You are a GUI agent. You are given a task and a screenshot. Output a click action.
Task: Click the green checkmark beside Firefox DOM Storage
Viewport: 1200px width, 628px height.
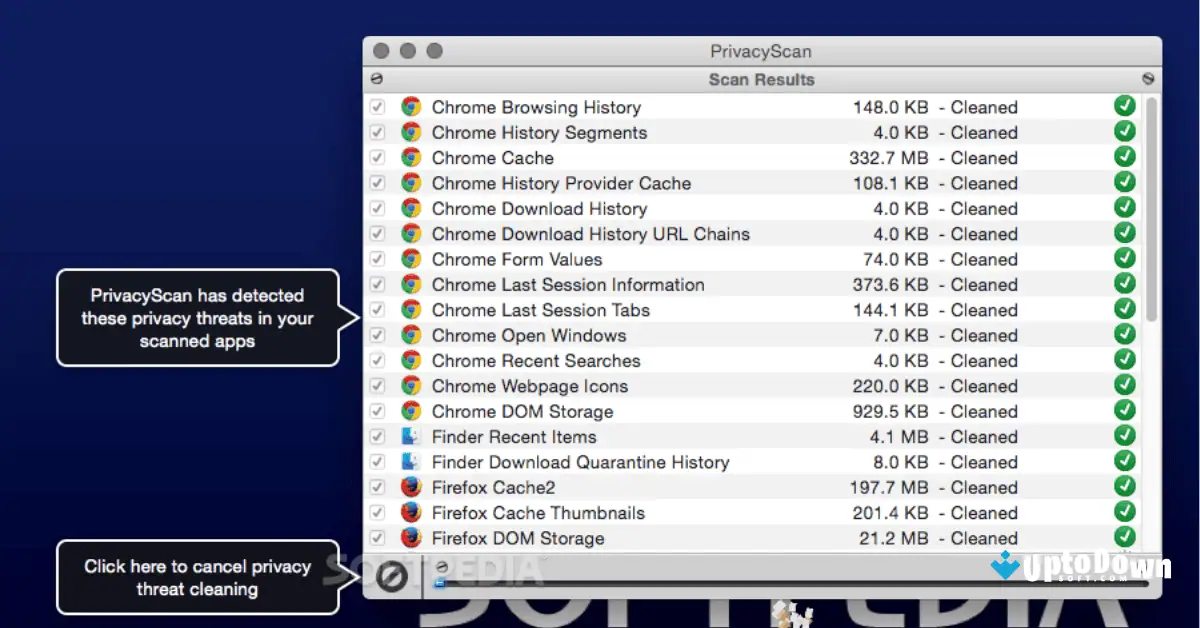click(1124, 537)
